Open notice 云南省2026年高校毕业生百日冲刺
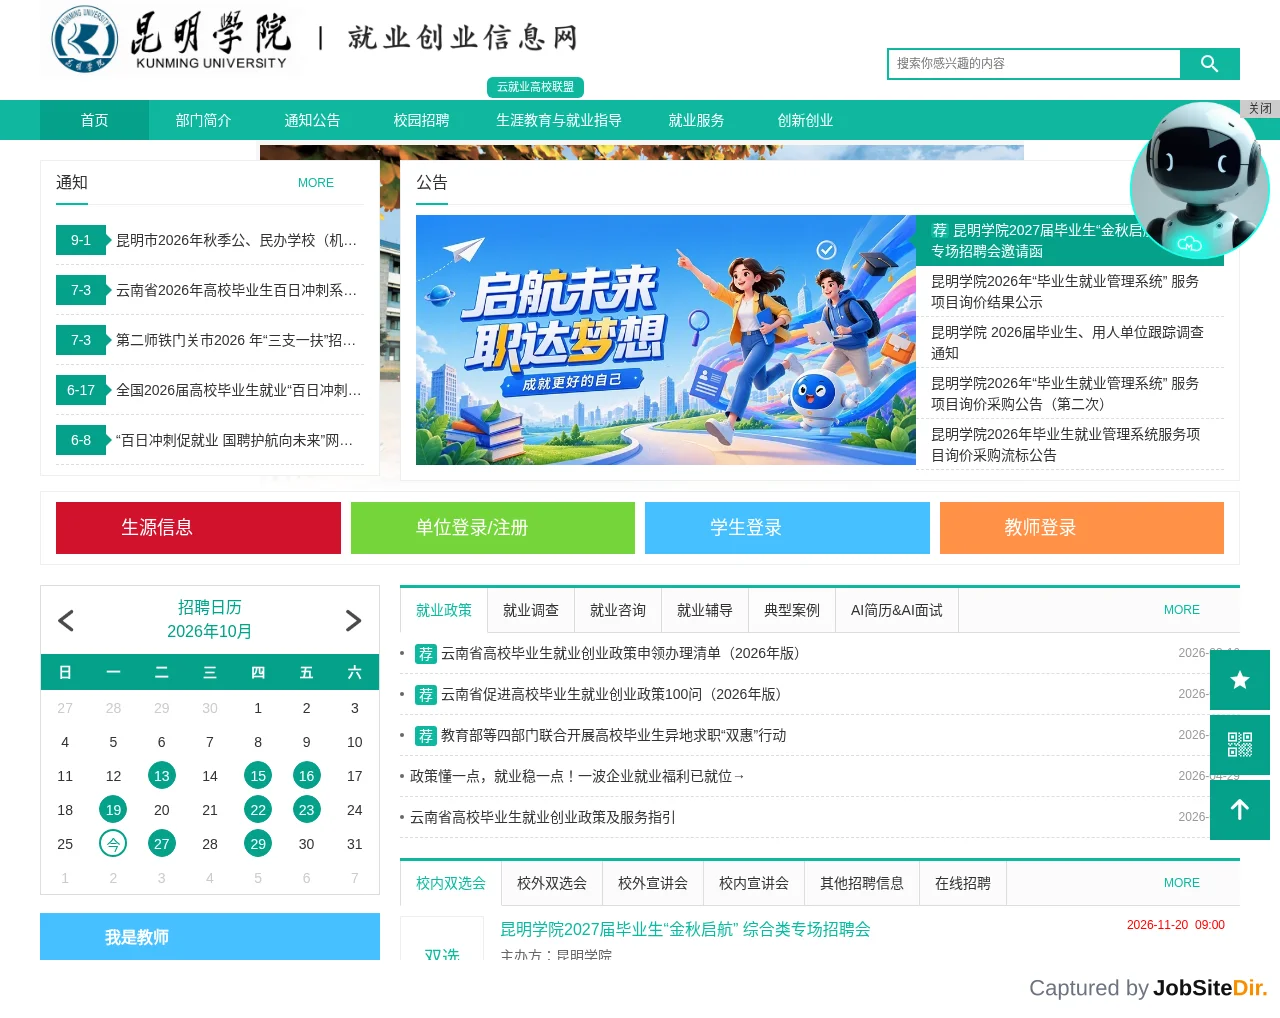Screen dimensions: 1280x1018 (237, 290)
